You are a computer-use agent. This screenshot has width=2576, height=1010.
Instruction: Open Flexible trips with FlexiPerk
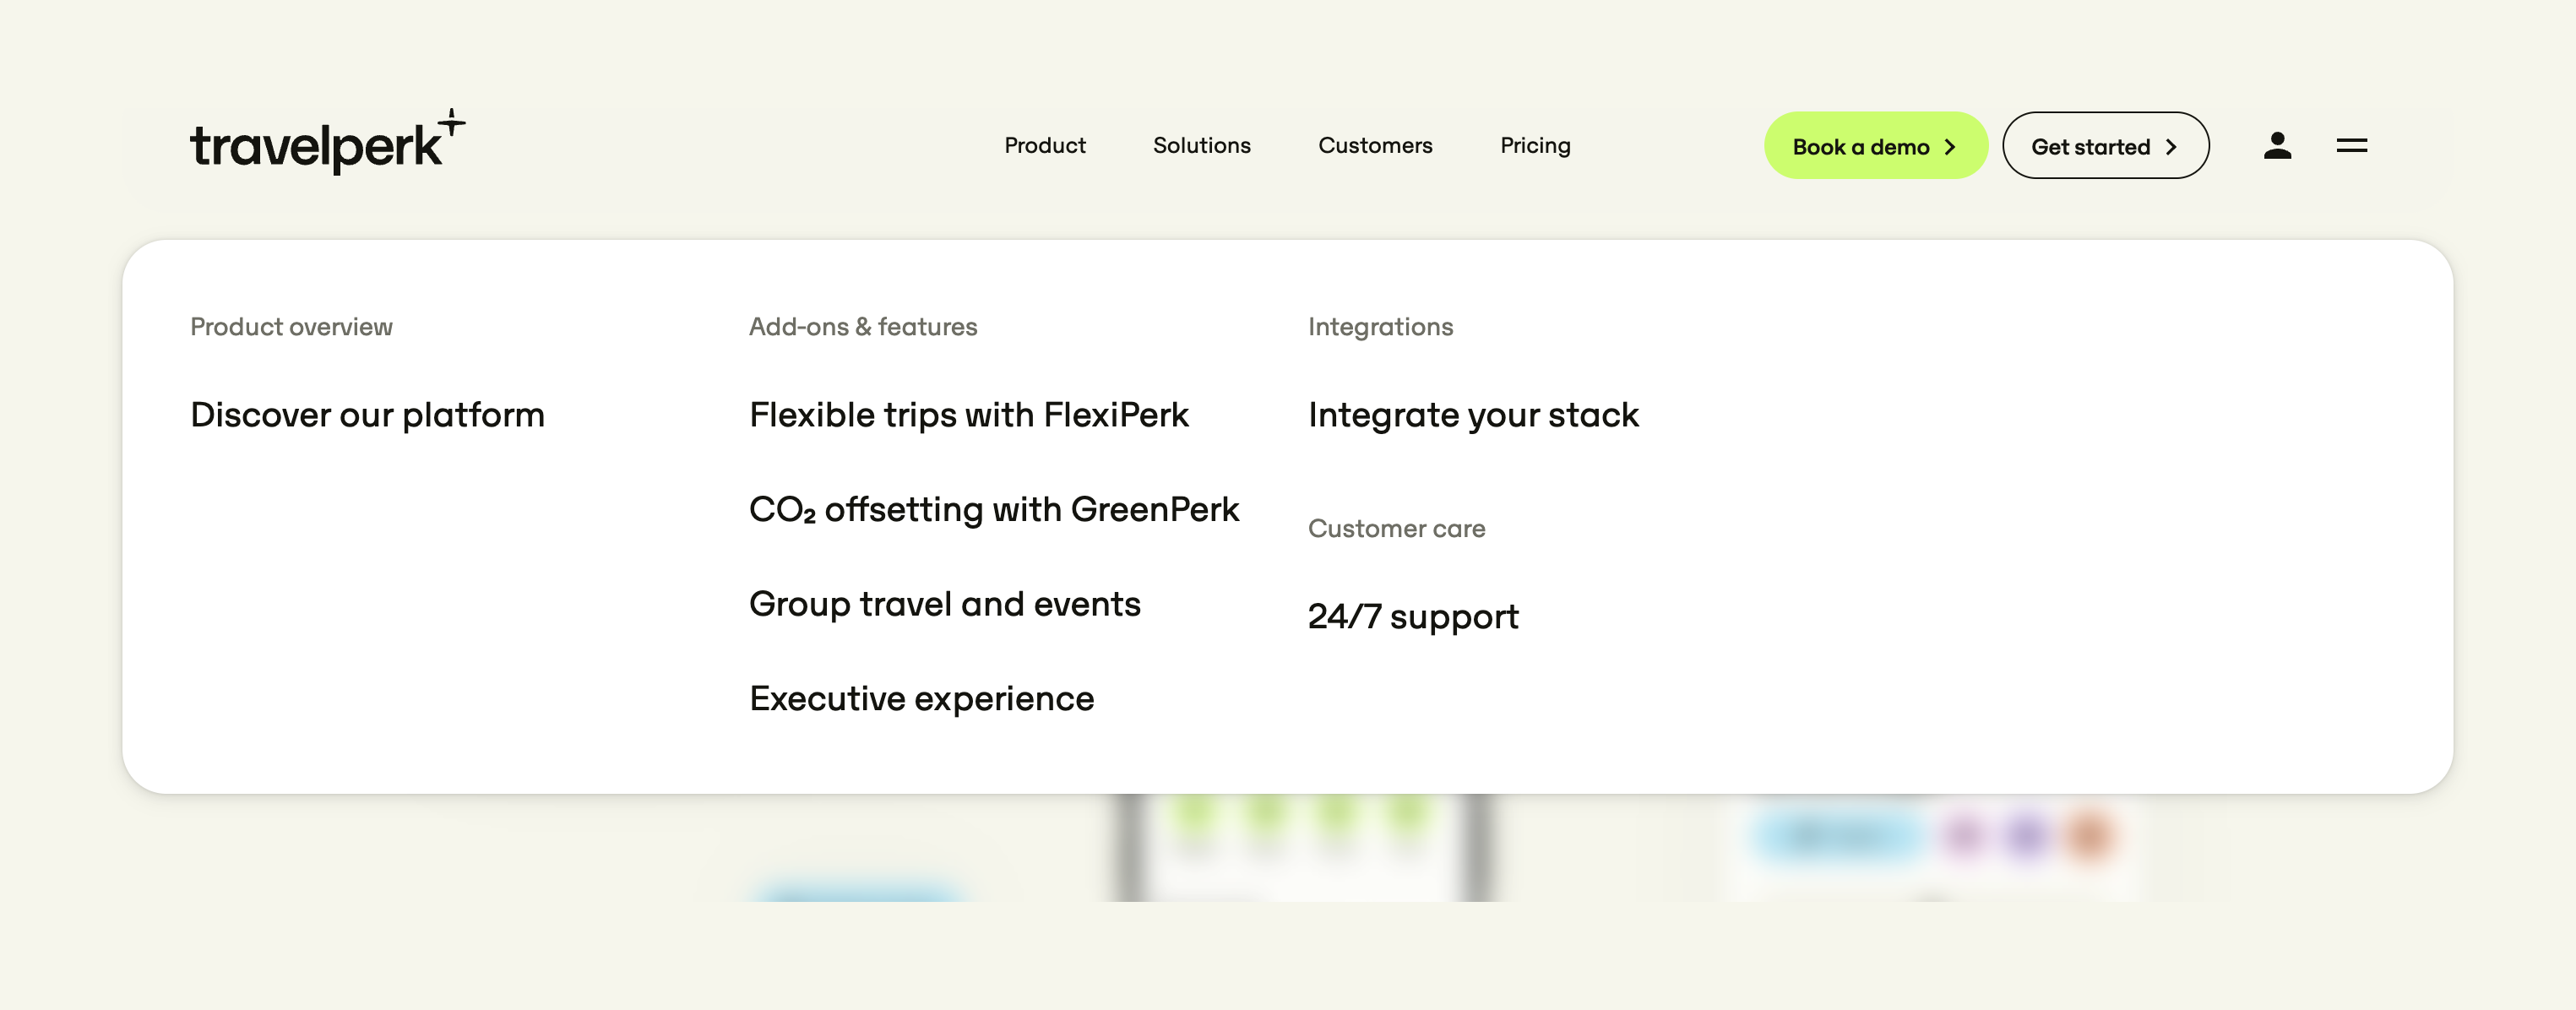[x=968, y=415]
